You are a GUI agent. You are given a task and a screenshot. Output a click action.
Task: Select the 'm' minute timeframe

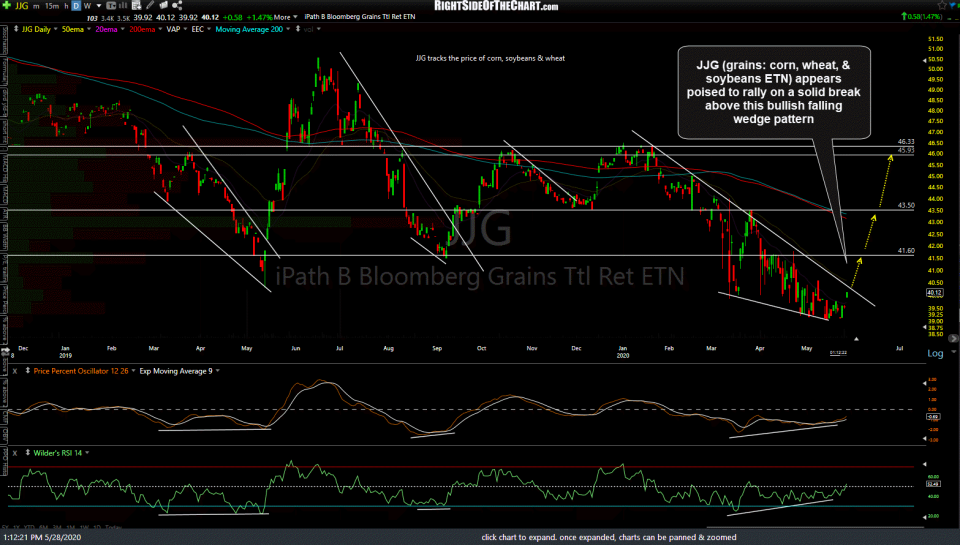point(36,6)
